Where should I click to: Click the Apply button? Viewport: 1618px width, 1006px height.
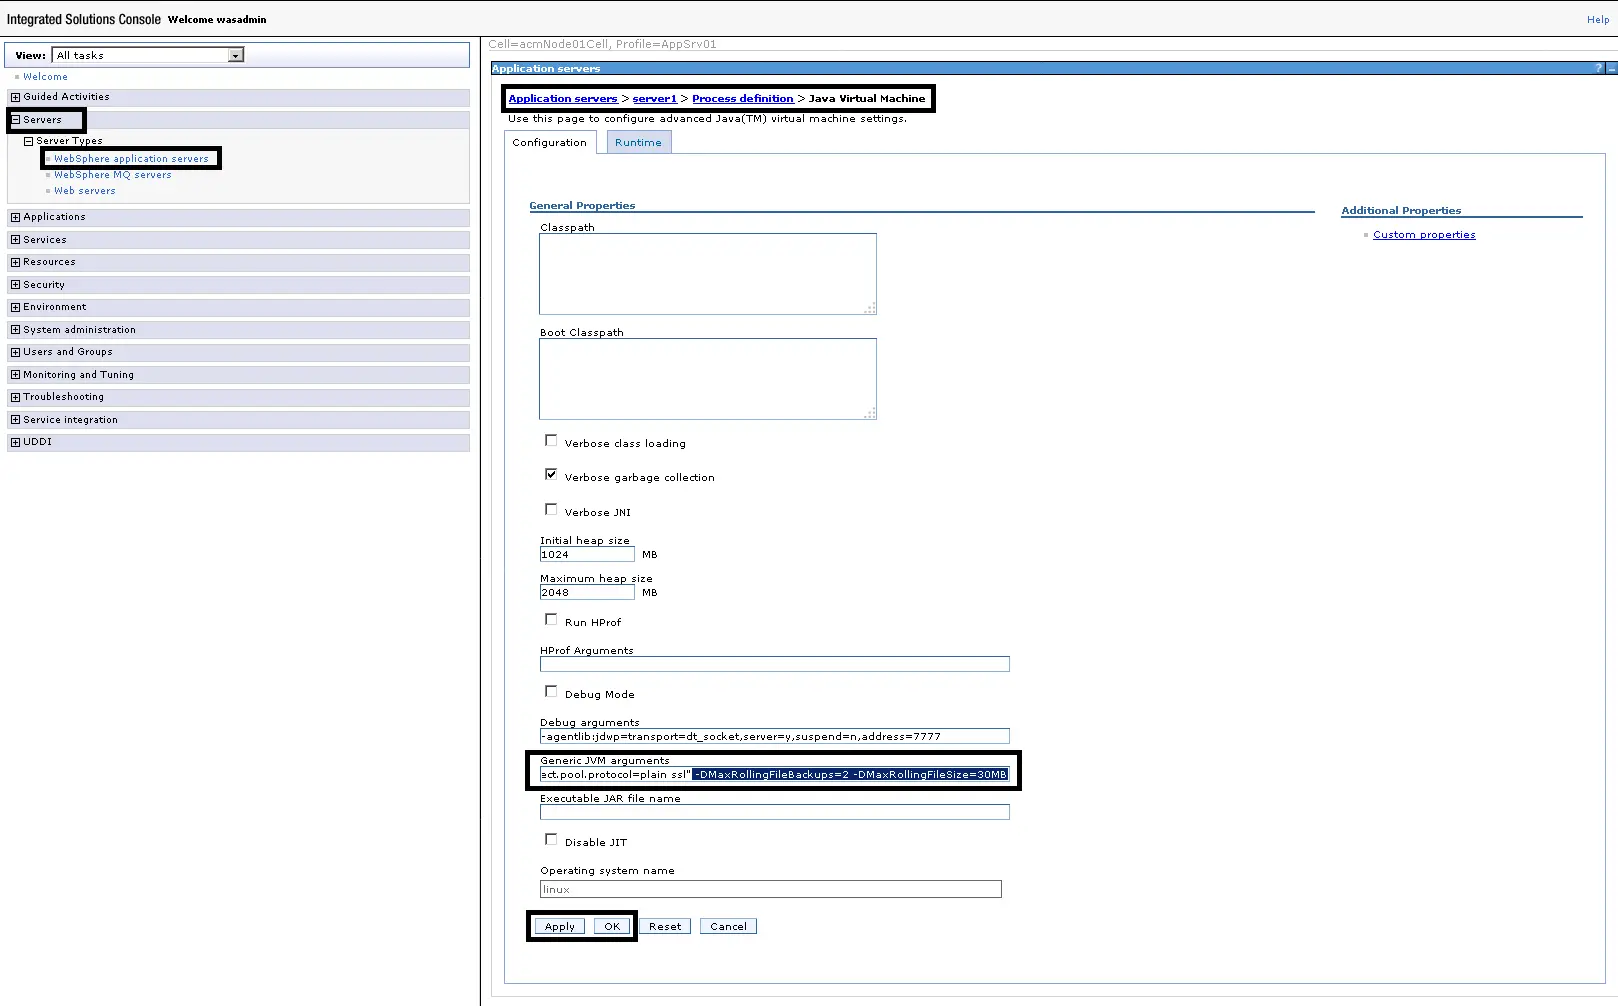[x=559, y=926]
